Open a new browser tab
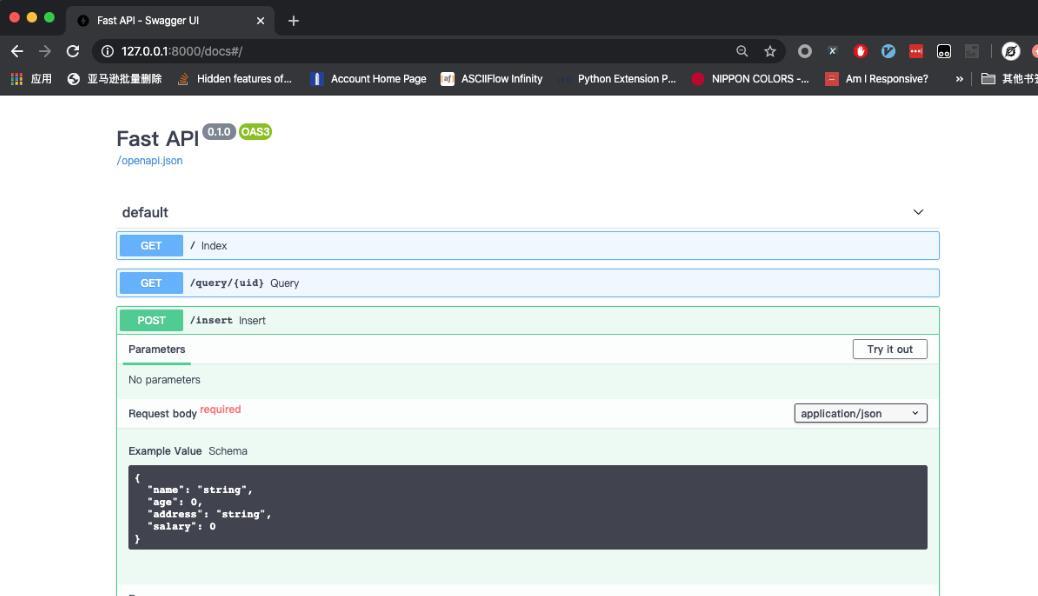1038x596 pixels. coord(293,21)
